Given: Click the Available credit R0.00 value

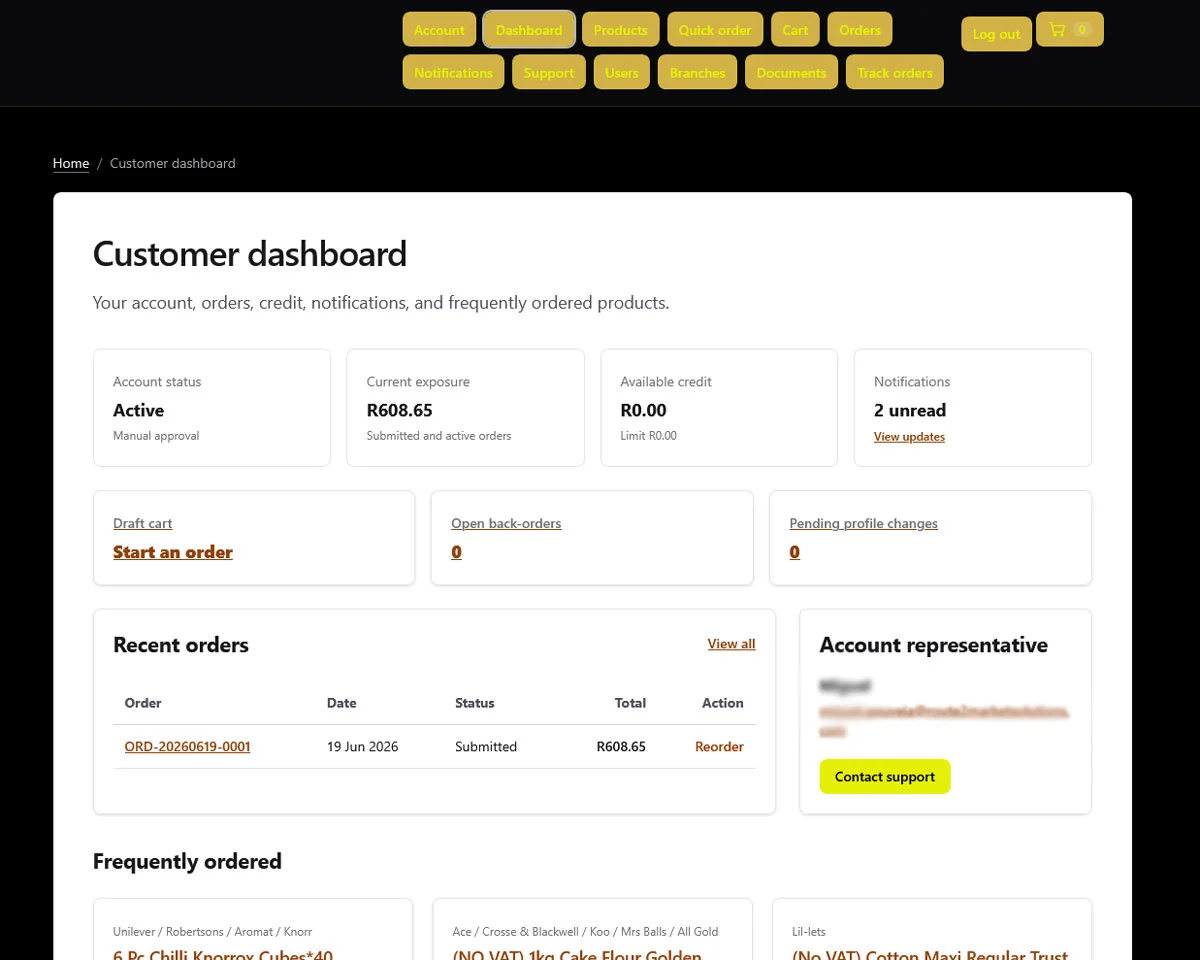Looking at the screenshot, I should pyautogui.click(x=643, y=410).
